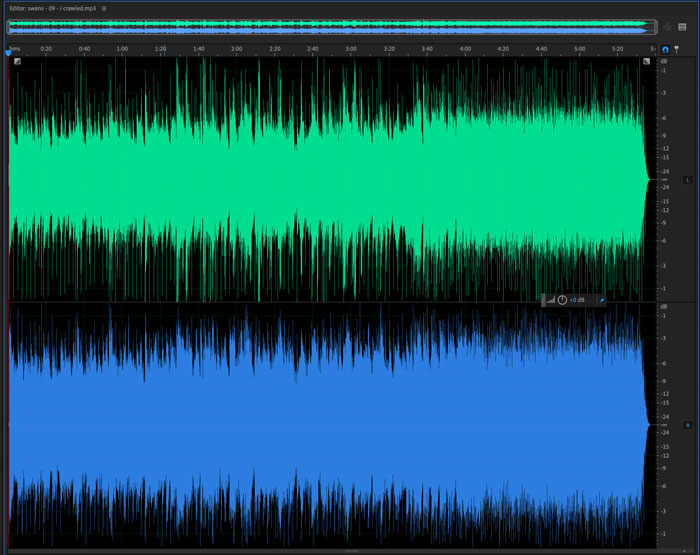Click the overview waveform navigator bar
The width and height of the screenshot is (700, 555).
pos(332,27)
